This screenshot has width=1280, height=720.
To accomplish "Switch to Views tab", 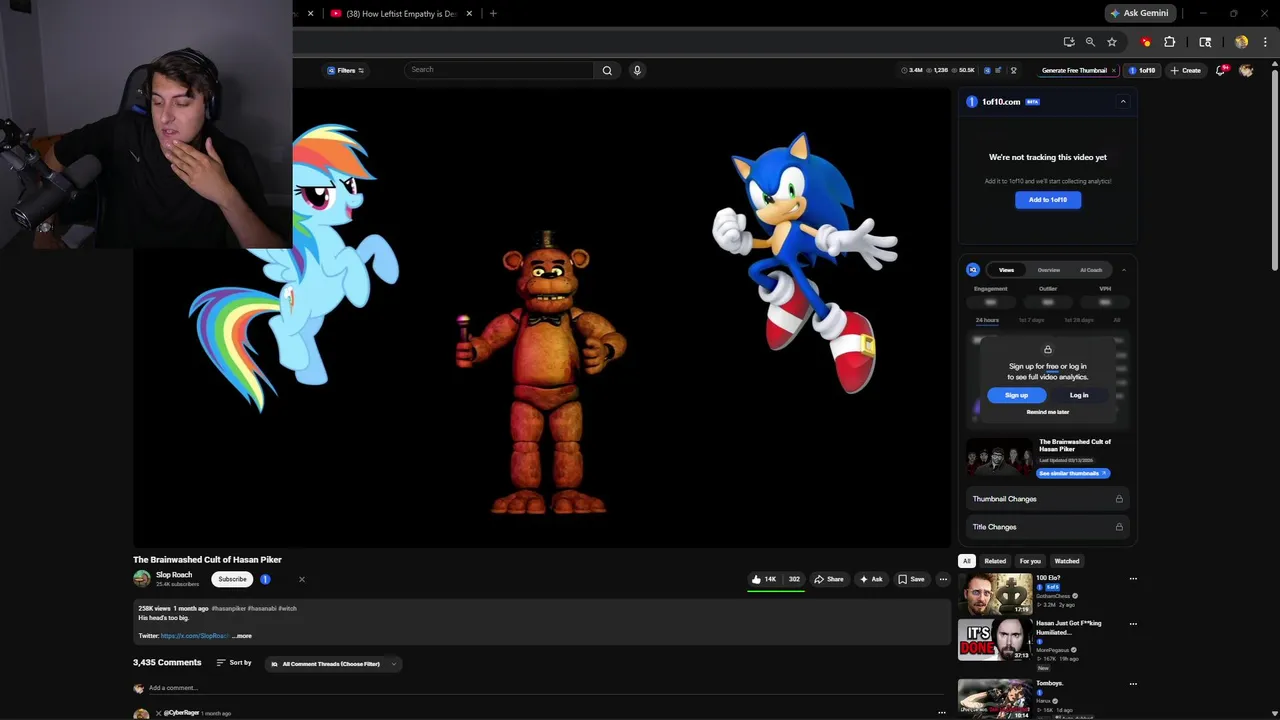I will (1006, 270).
